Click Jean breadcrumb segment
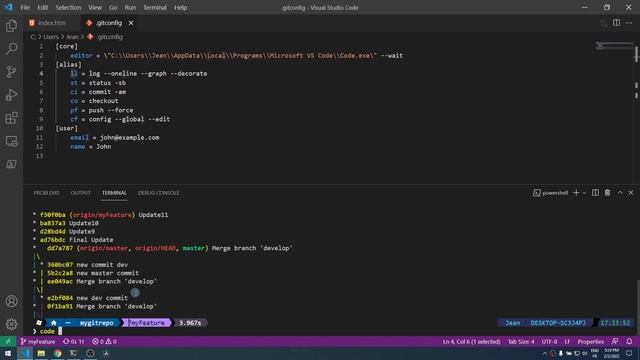 coord(72,37)
